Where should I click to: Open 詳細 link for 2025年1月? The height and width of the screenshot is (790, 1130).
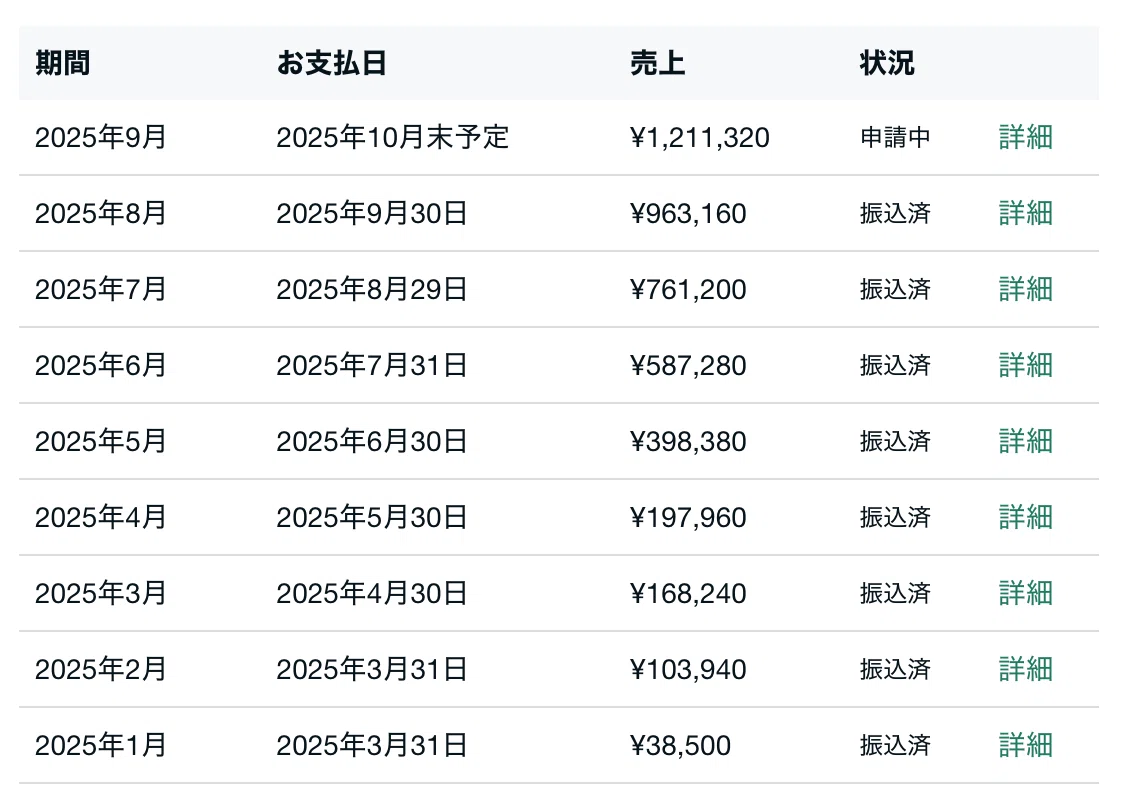coord(1026,745)
